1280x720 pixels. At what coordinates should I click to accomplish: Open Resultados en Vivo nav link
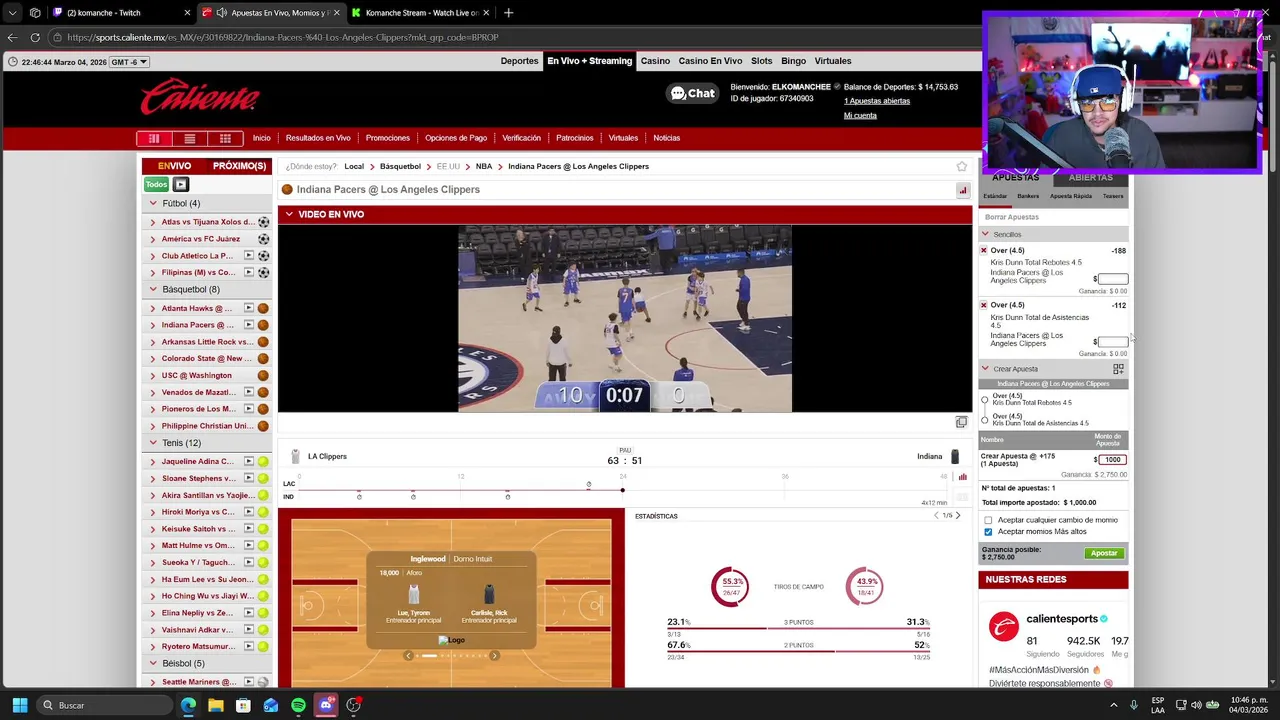[x=318, y=138]
